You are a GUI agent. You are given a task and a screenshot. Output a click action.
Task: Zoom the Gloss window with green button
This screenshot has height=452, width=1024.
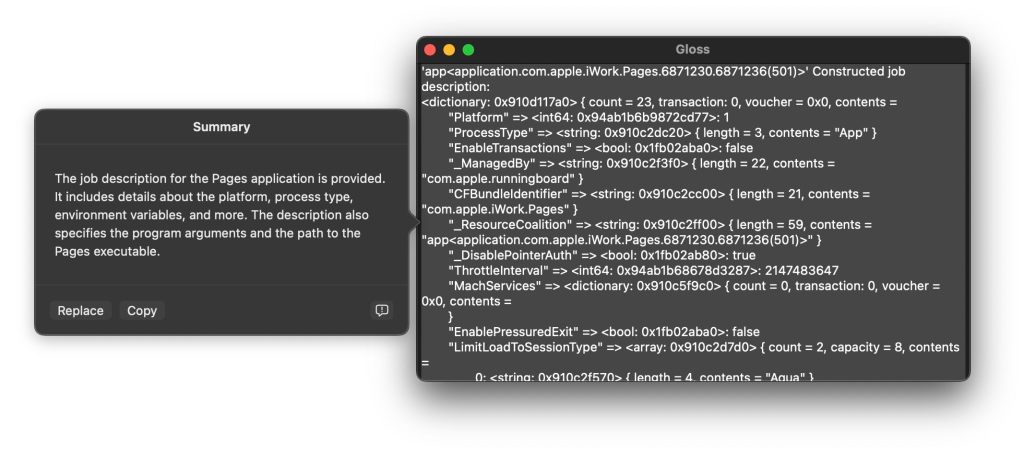468,50
